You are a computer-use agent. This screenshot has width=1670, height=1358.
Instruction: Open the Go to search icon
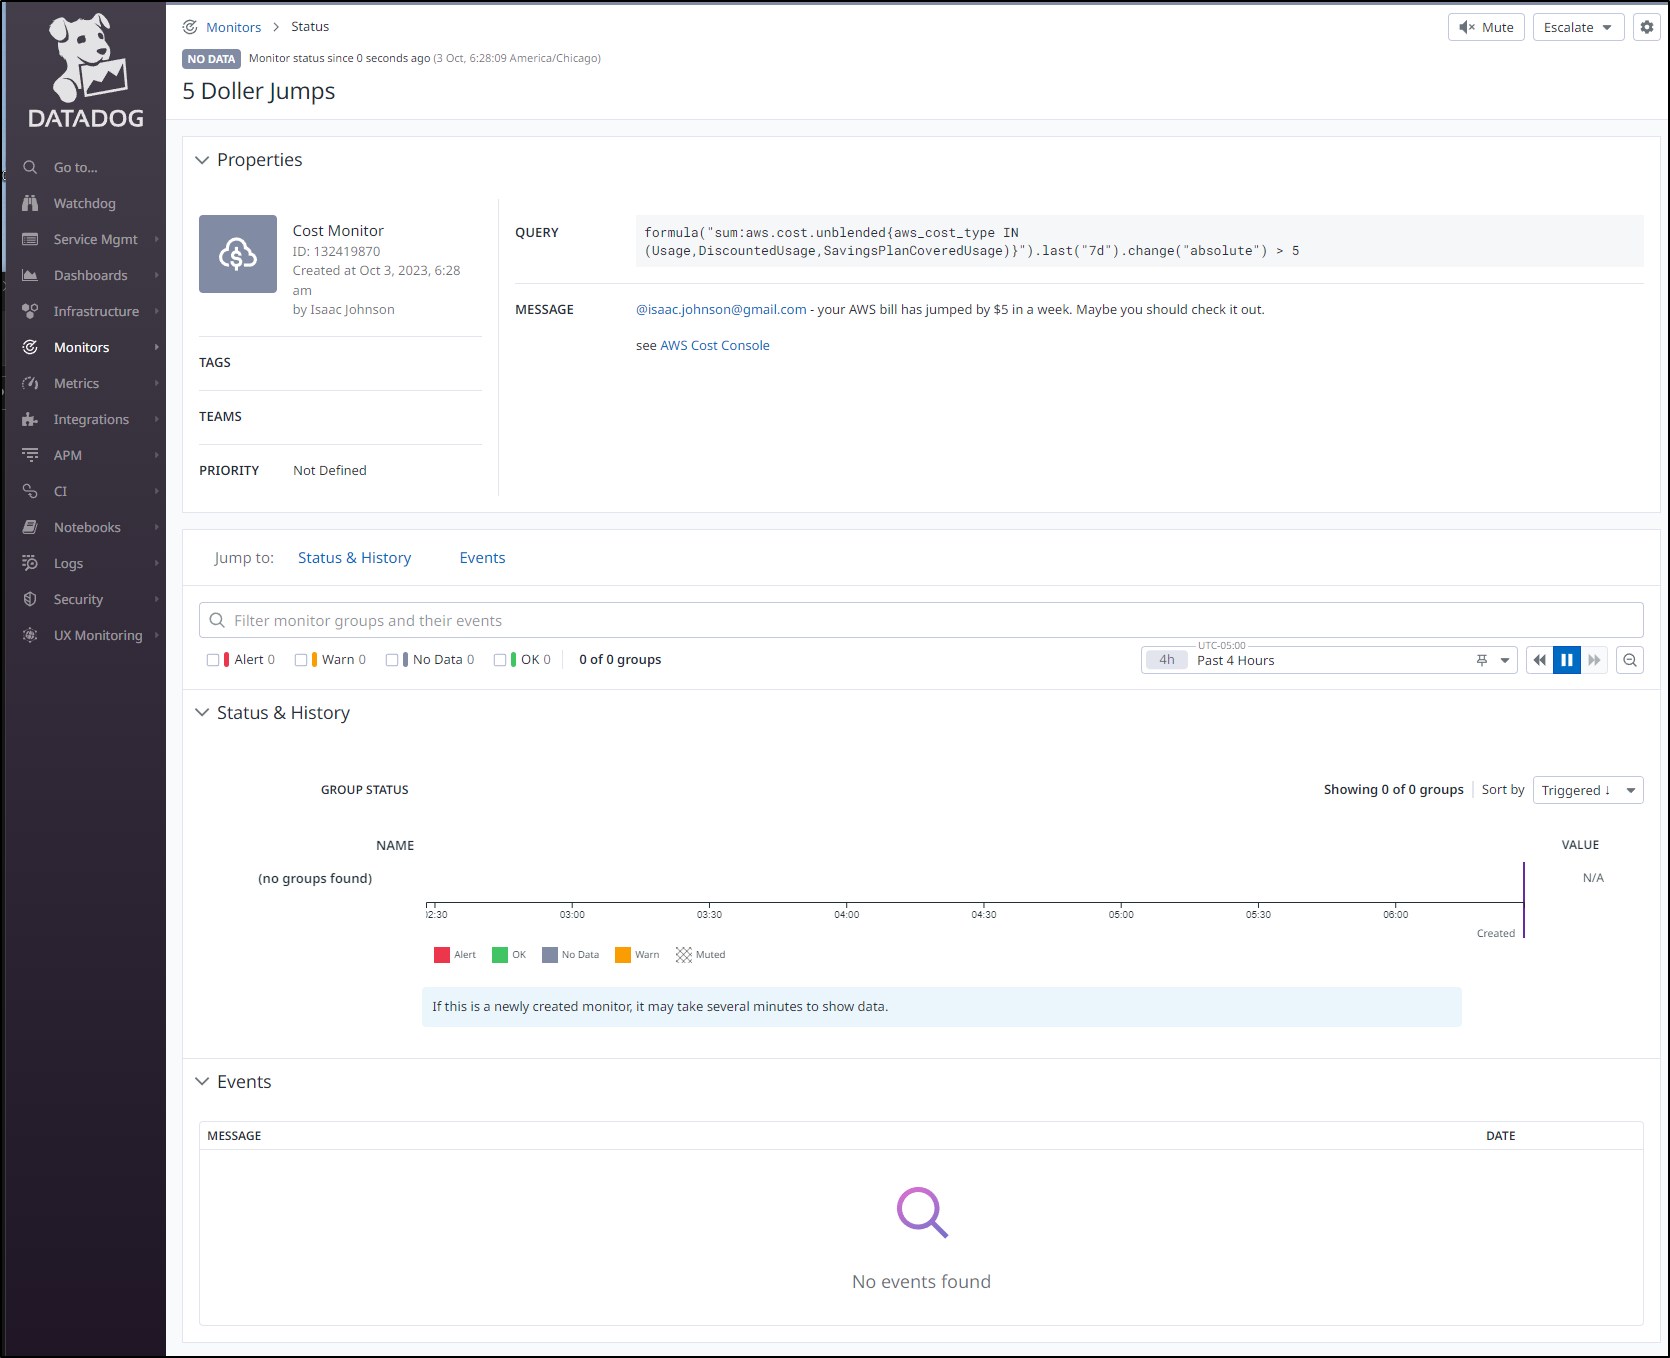[x=31, y=167]
